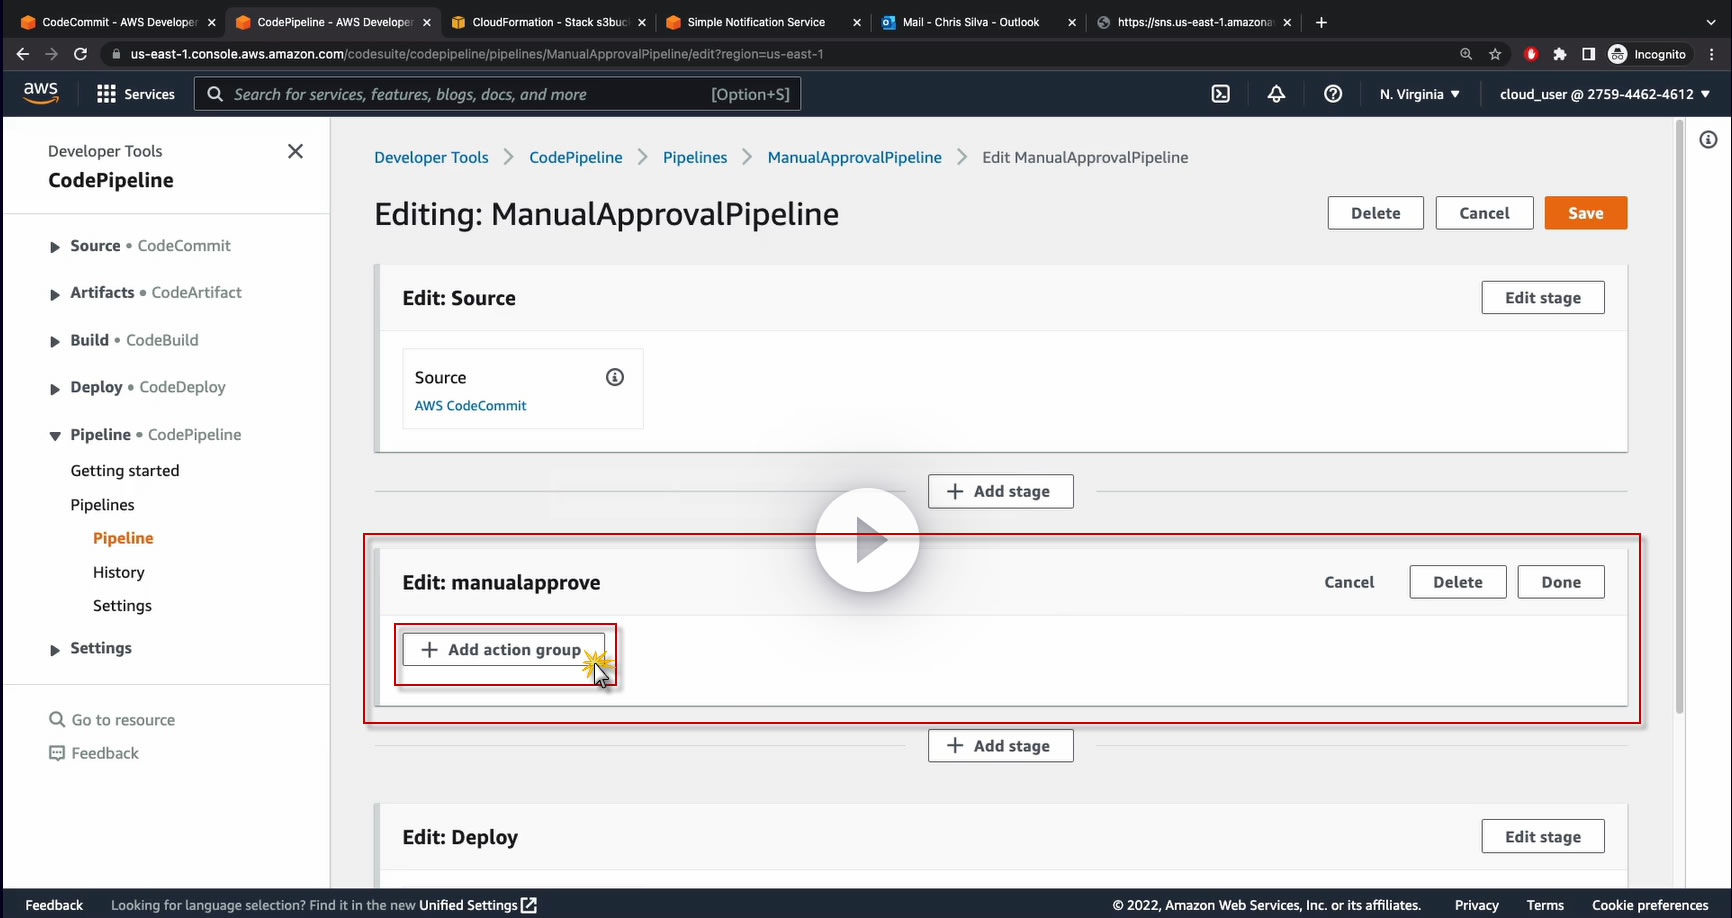1732x918 pixels.
Task: Click the Add action group button
Action: click(x=503, y=650)
